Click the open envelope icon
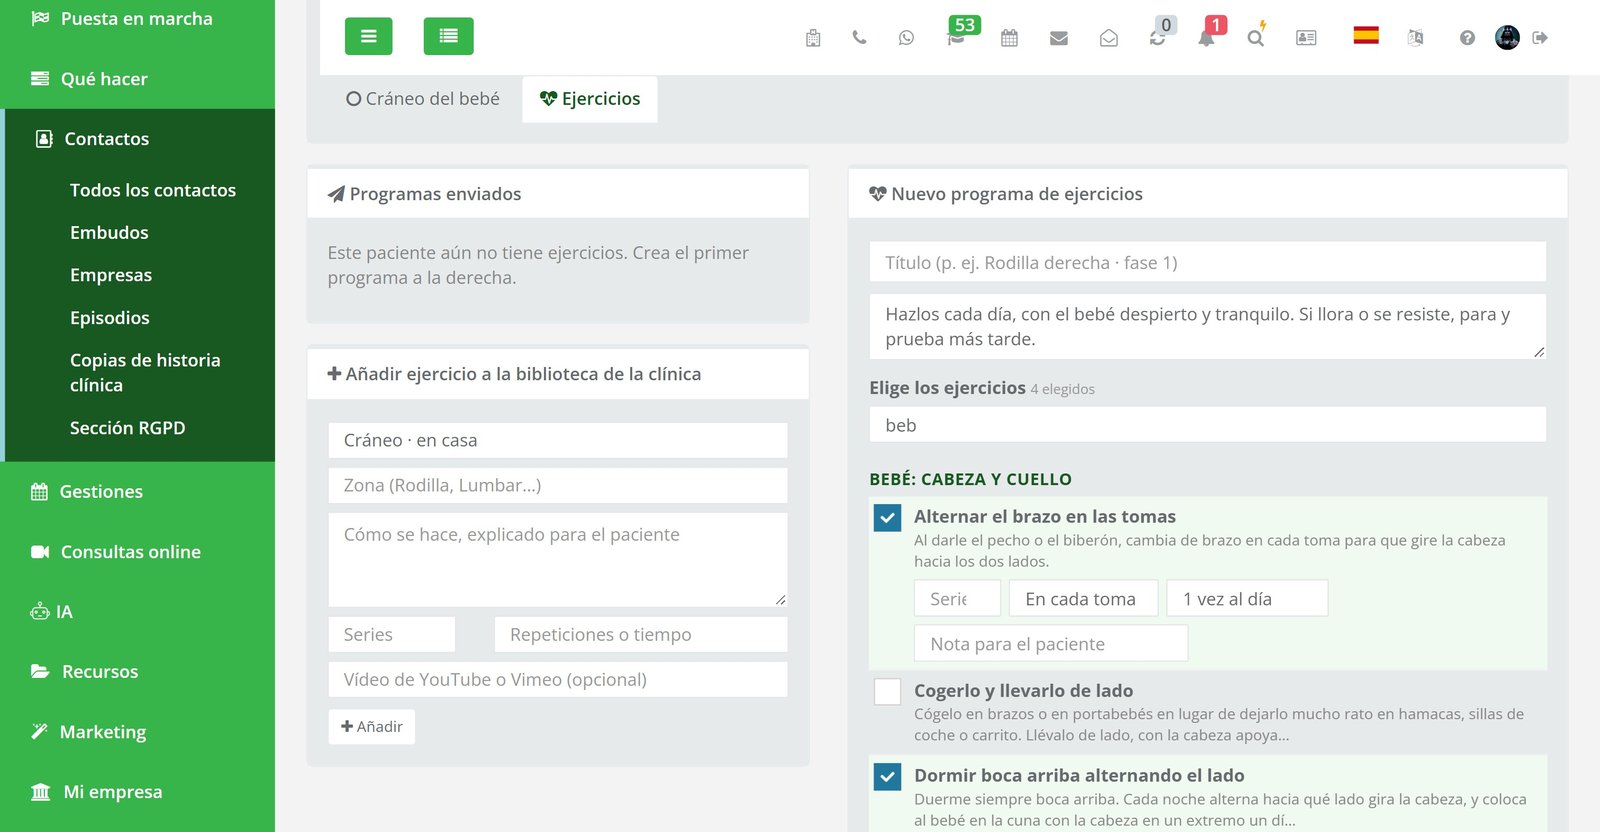1600x832 pixels. (1108, 38)
